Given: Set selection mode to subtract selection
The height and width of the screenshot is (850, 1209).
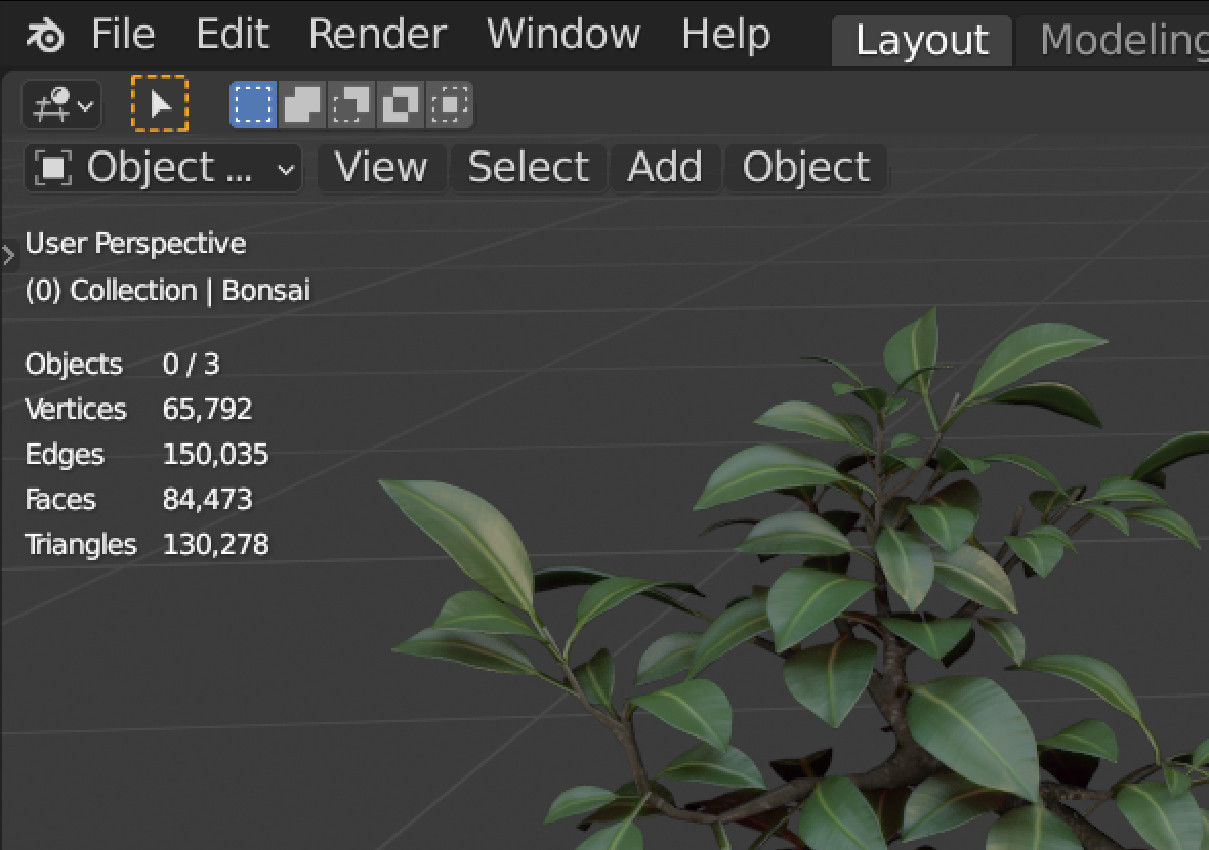Looking at the screenshot, I should coord(351,104).
